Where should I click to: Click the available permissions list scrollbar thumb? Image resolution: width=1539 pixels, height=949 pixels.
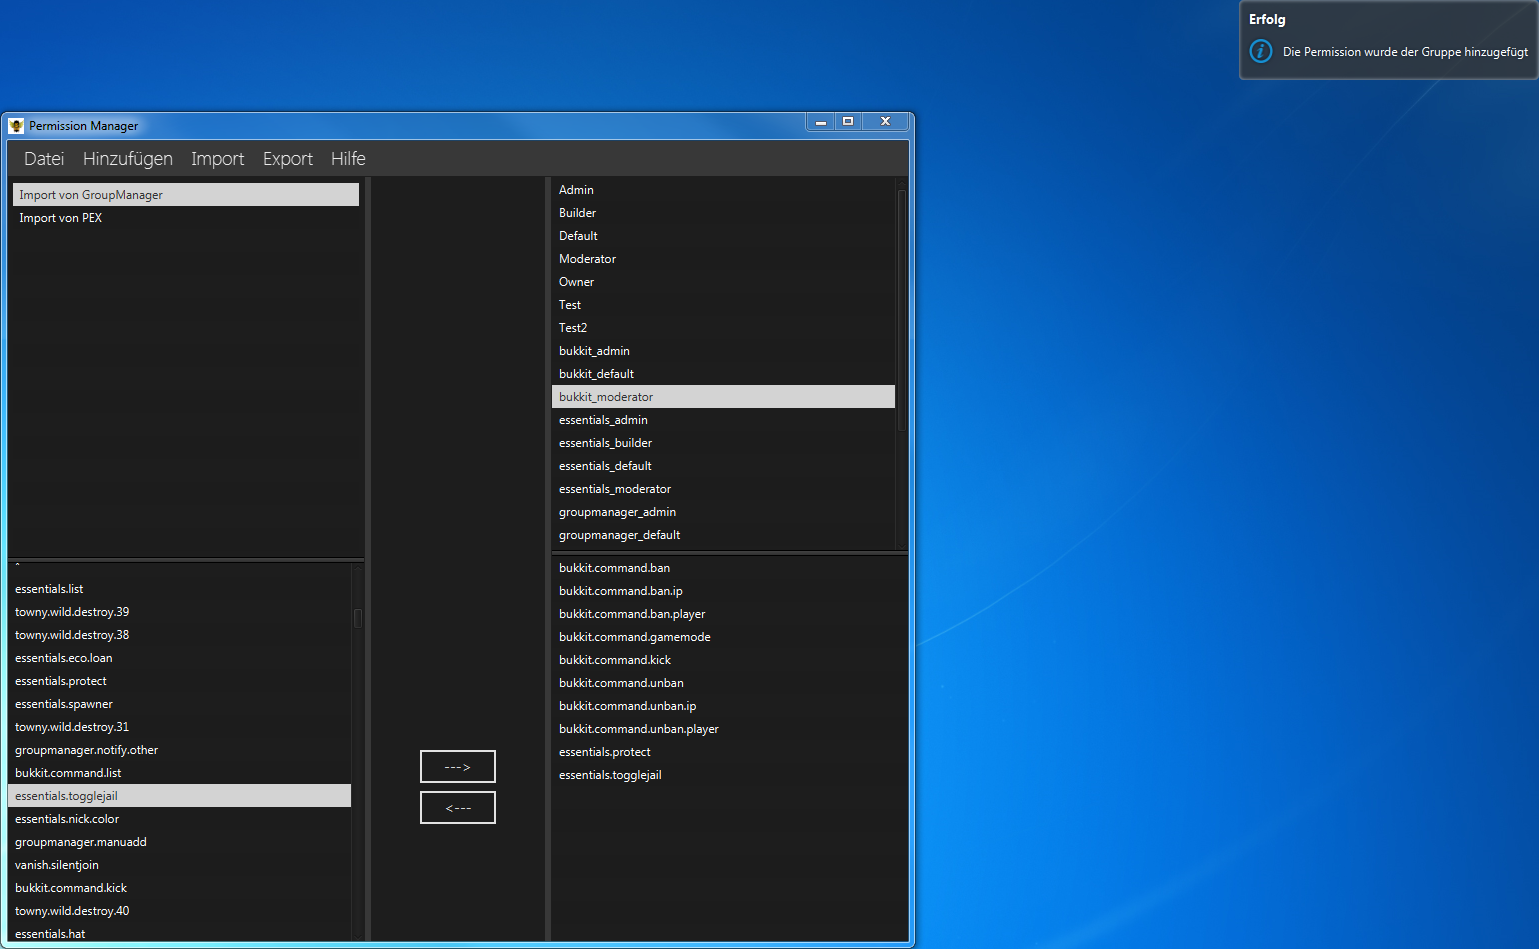pos(358,618)
